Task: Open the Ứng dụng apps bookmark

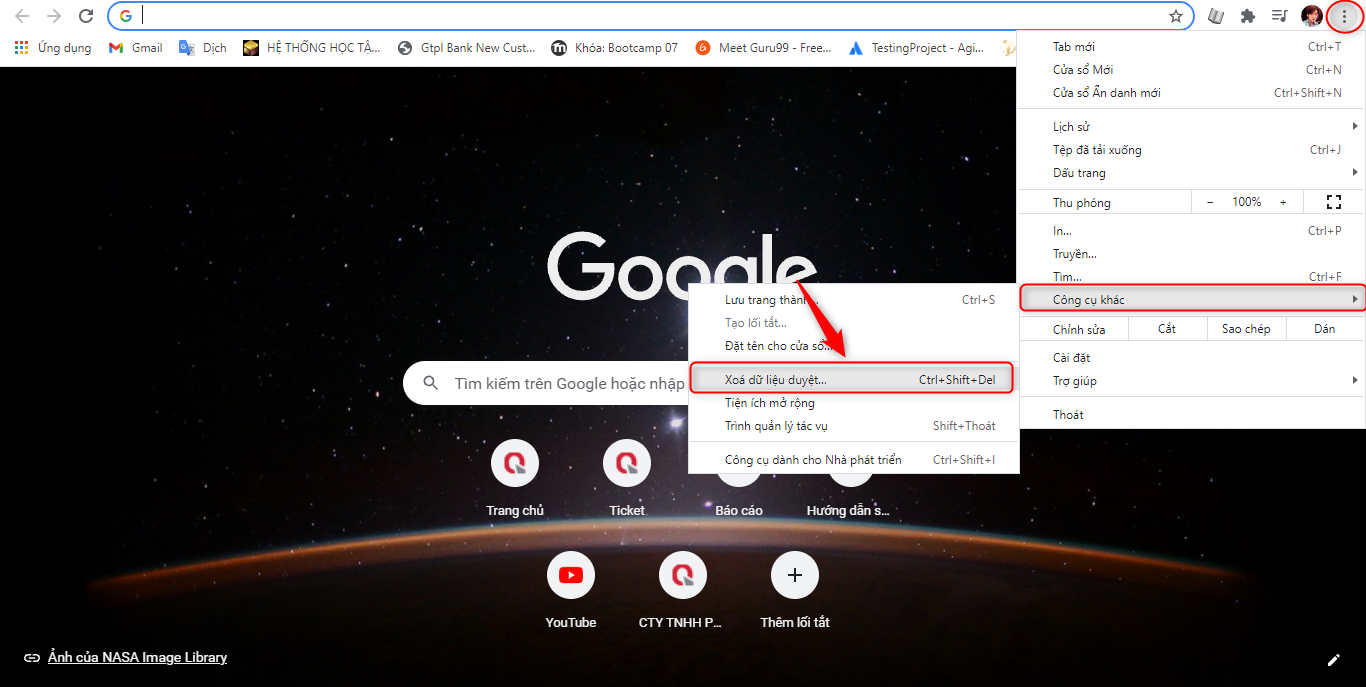Action: (52, 47)
